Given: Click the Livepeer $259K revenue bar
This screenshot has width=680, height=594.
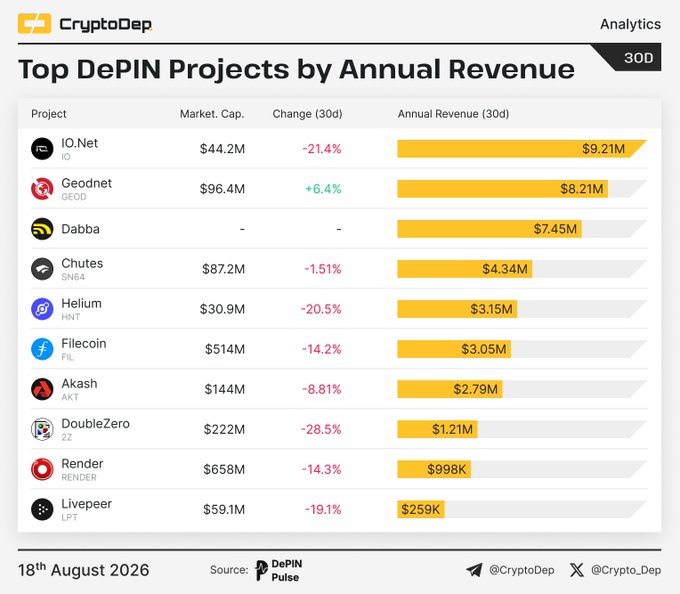Looking at the screenshot, I should click(x=421, y=509).
